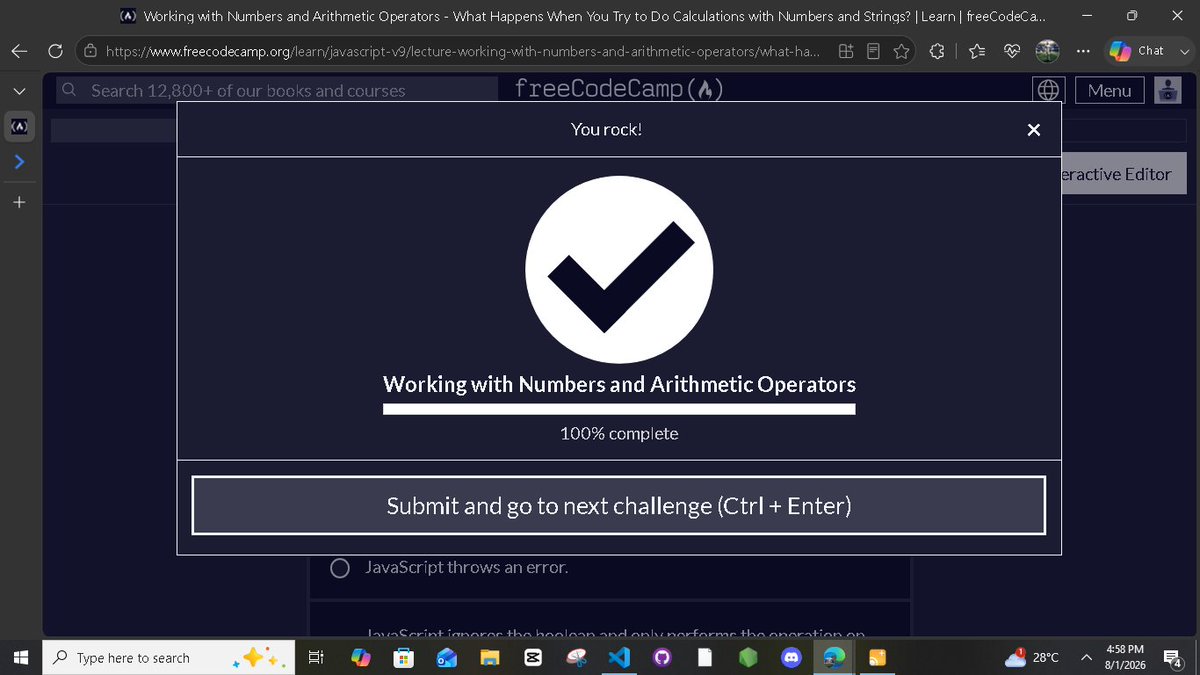Open the freeCodeCamp profile avatar

coord(1168,90)
